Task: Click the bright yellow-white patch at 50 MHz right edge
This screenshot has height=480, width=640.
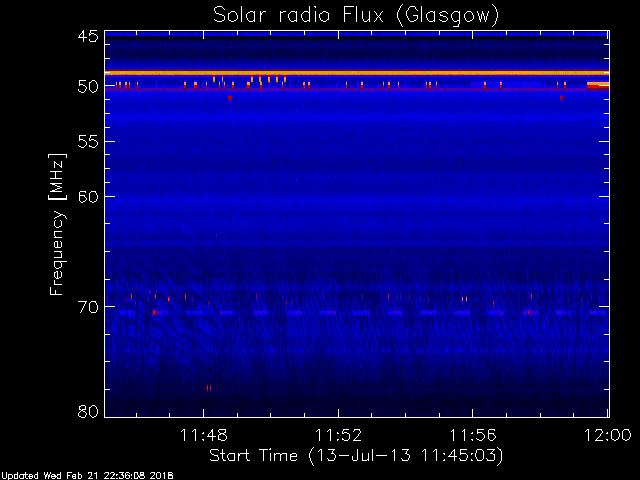Action: (598, 85)
